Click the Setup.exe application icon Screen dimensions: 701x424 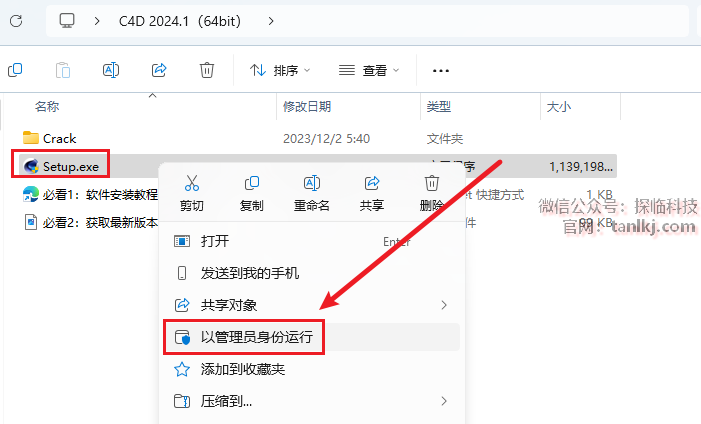31,166
